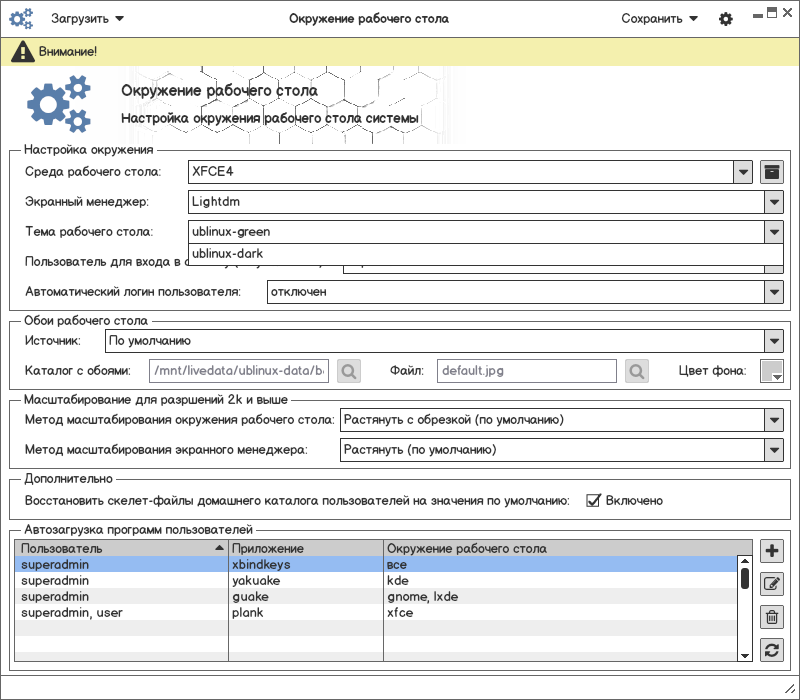Viewport: 800px width, 700px height.
Task: Click the archive icon beside XFCE4 field
Action: click(x=771, y=172)
